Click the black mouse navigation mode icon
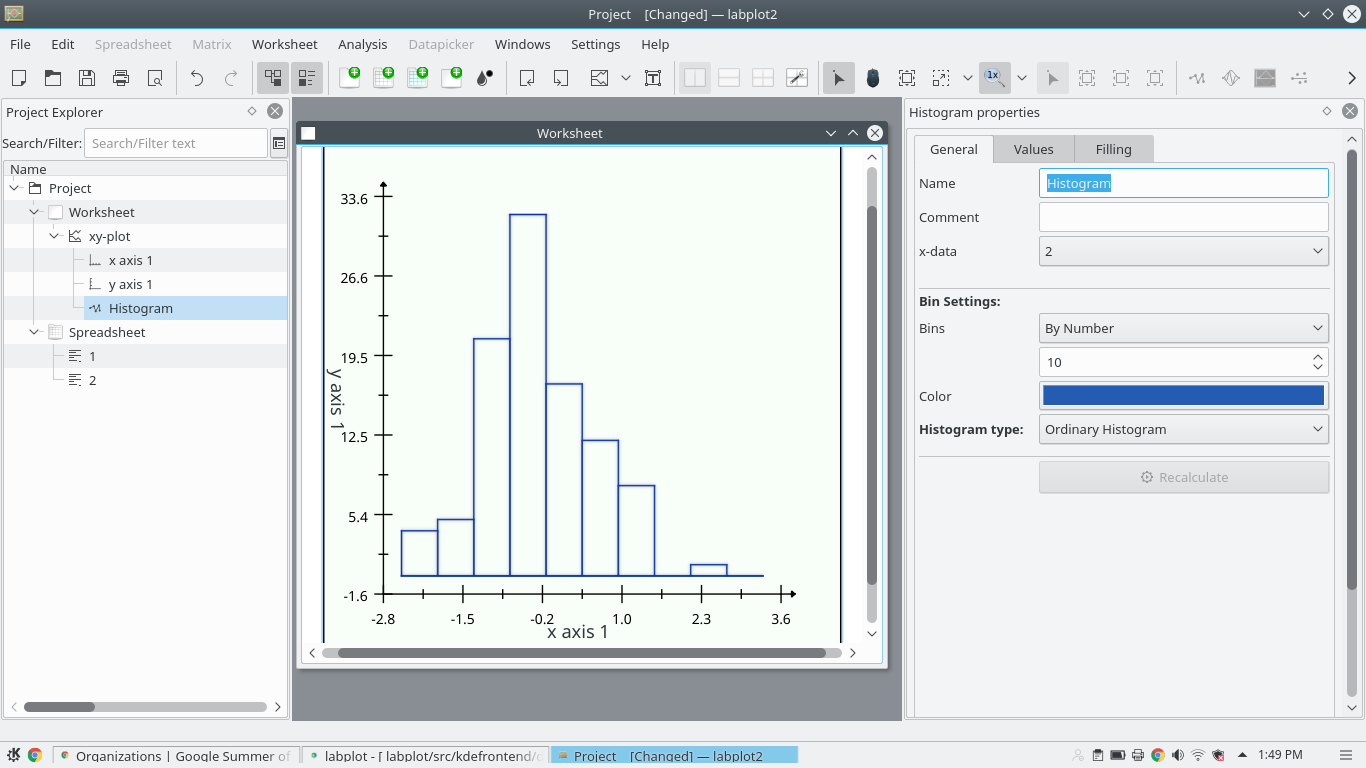The height and width of the screenshot is (768, 1366). 873,78
